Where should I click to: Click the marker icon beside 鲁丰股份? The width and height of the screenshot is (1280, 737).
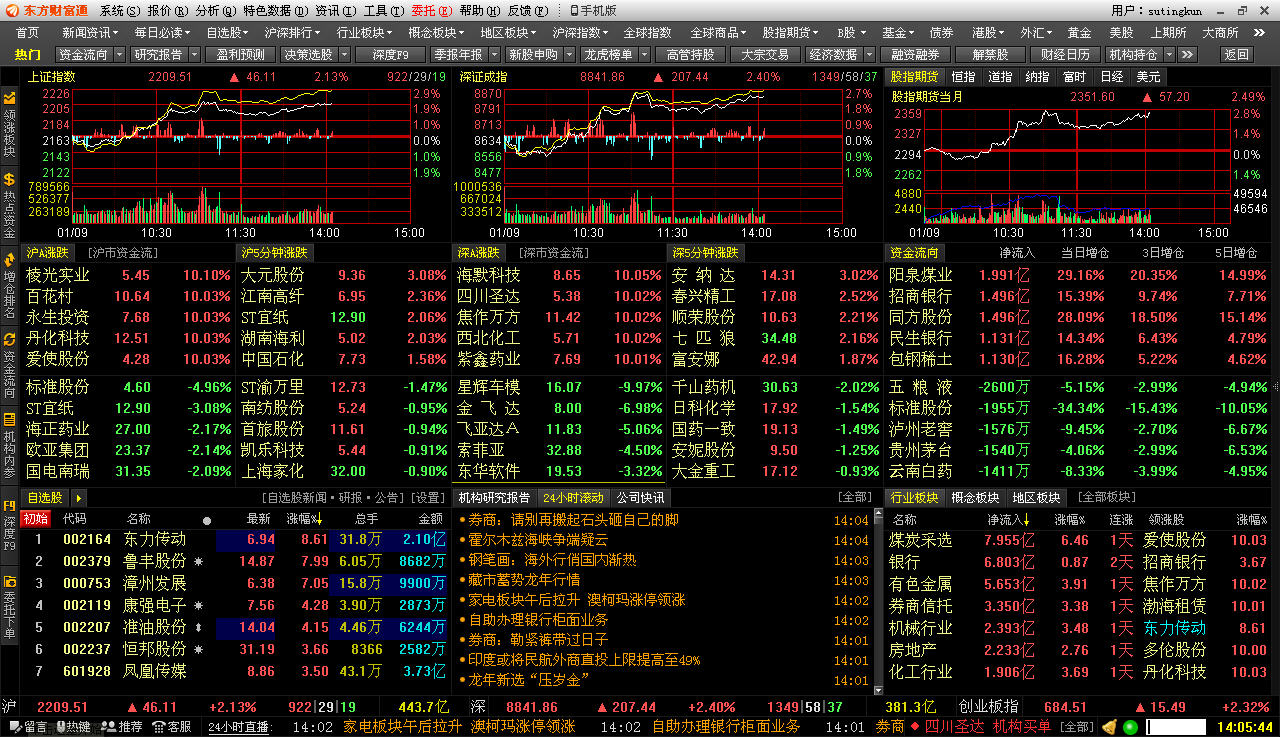pyautogui.click(x=199, y=561)
